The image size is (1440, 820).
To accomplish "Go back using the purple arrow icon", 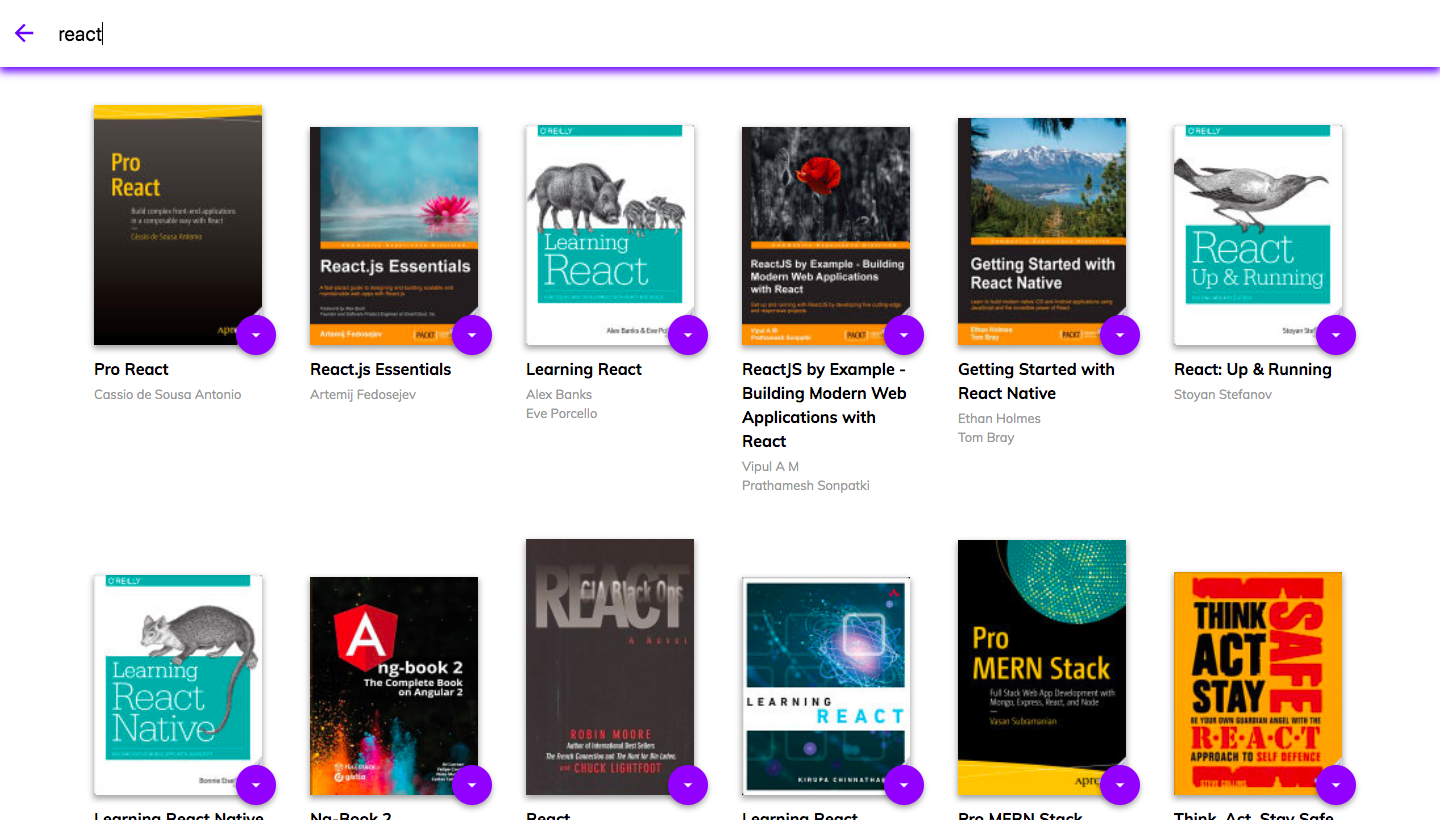I will 24,34.
